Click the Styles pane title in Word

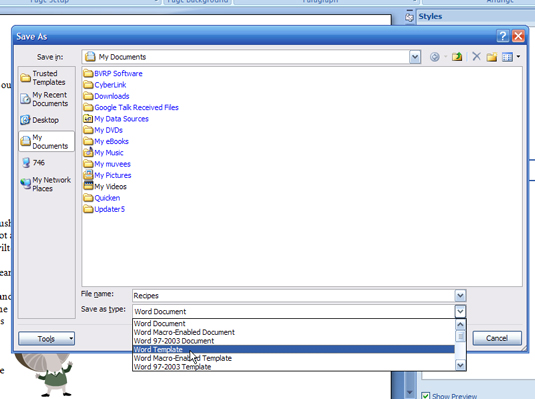[430, 16]
